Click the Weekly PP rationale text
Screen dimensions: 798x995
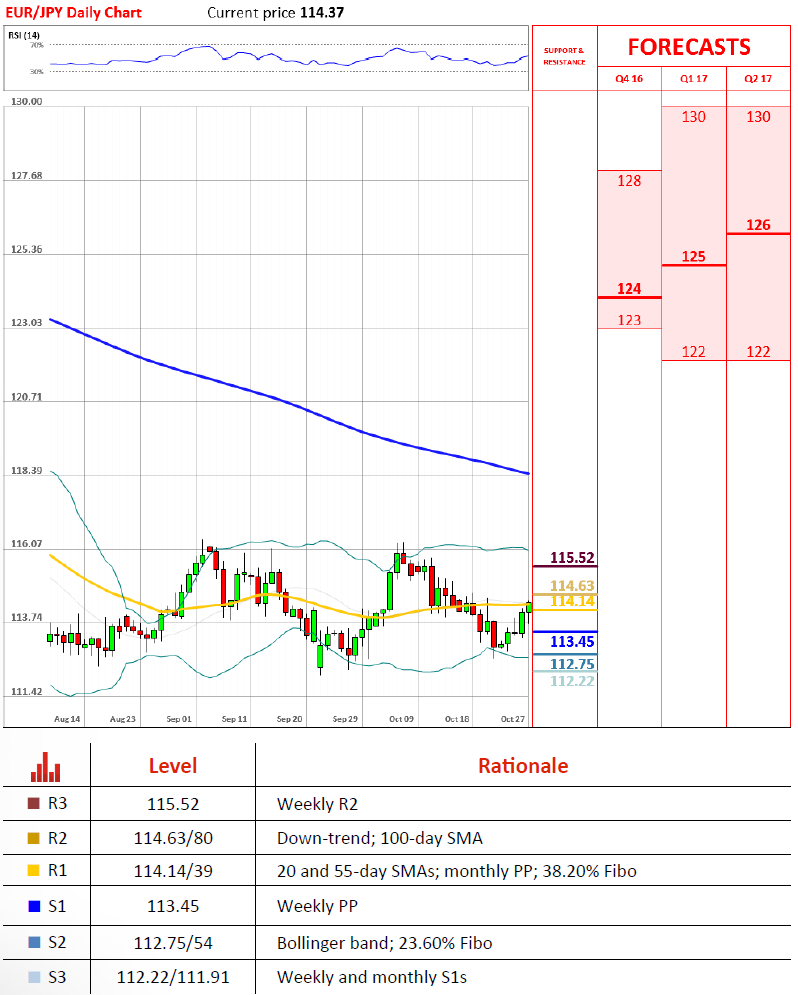317,906
